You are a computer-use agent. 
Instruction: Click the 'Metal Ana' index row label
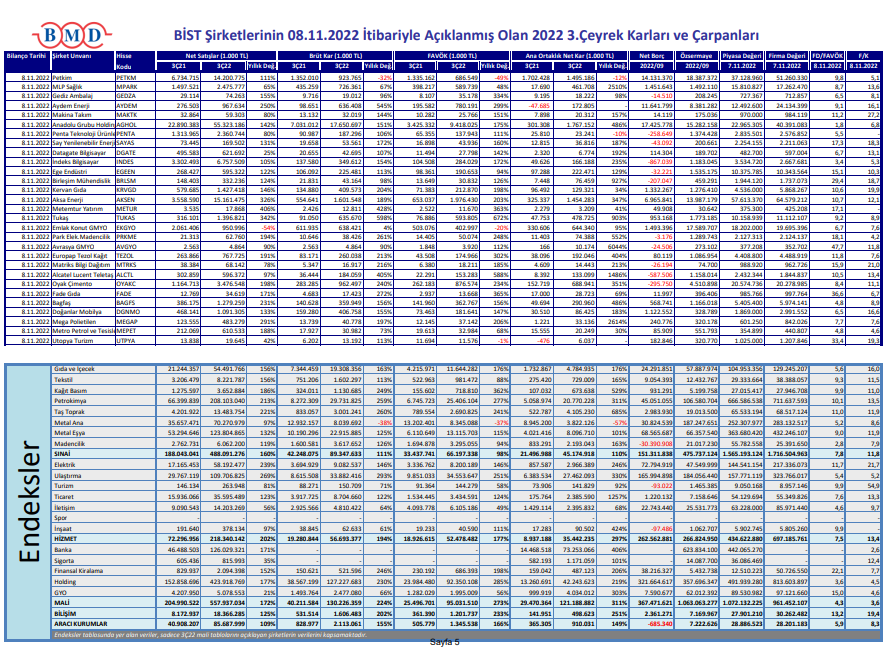pyautogui.click(x=69, y=422)
